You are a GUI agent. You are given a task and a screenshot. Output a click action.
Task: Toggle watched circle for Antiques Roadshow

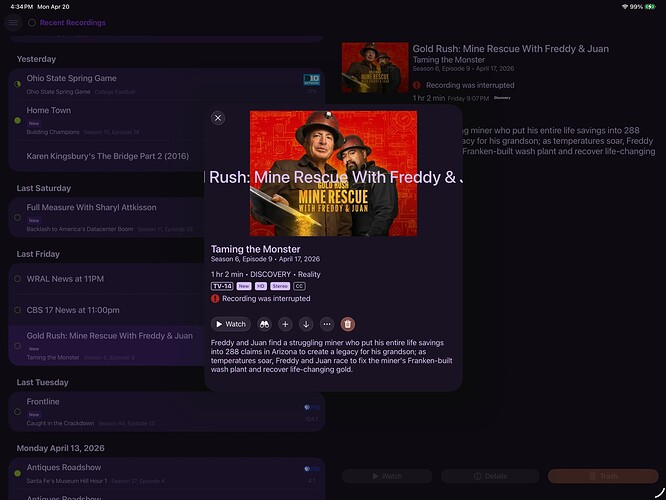tap(17, 473)
